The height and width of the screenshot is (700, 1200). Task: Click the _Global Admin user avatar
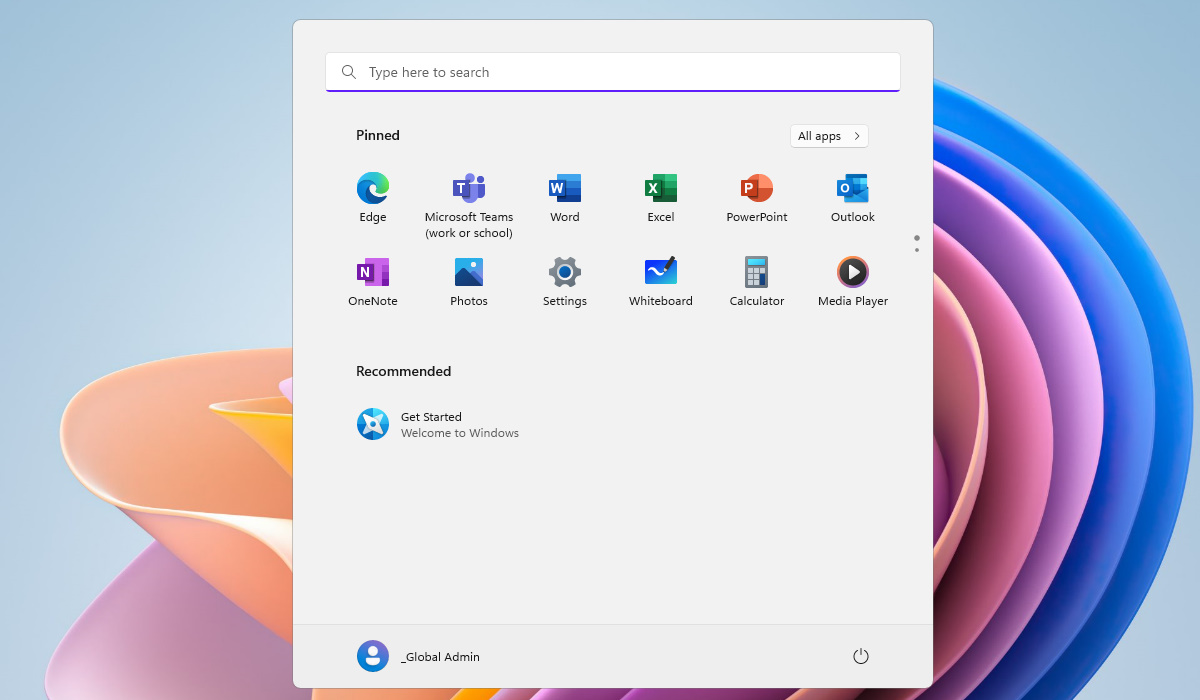[373, 656]
